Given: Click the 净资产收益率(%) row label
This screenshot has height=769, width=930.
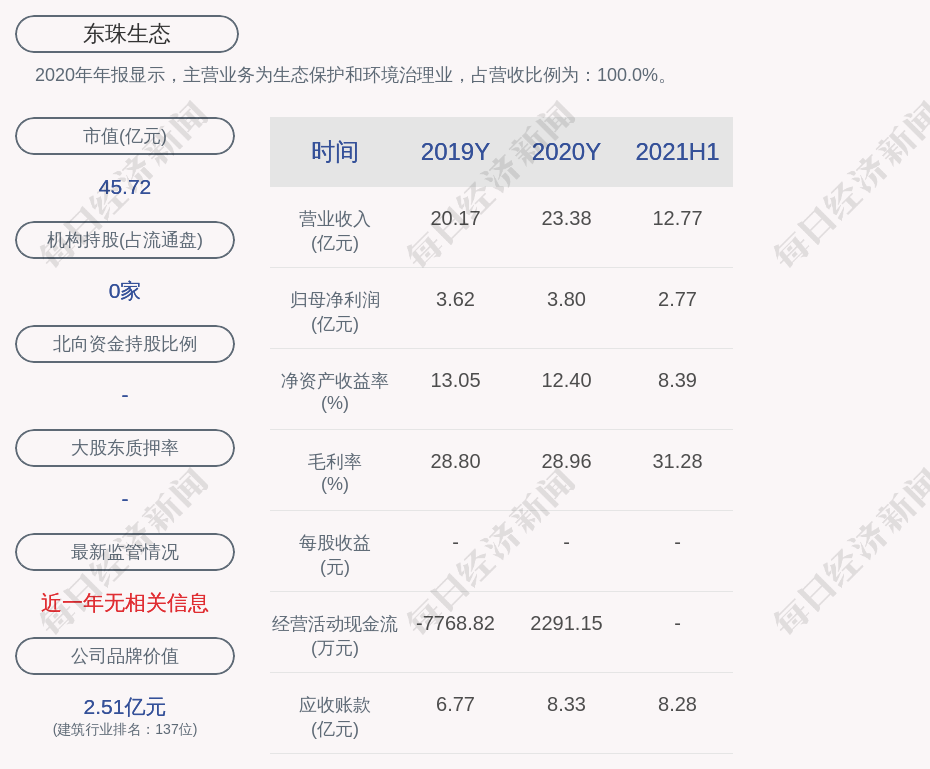Looking at the screenshot, I should 335,392.
